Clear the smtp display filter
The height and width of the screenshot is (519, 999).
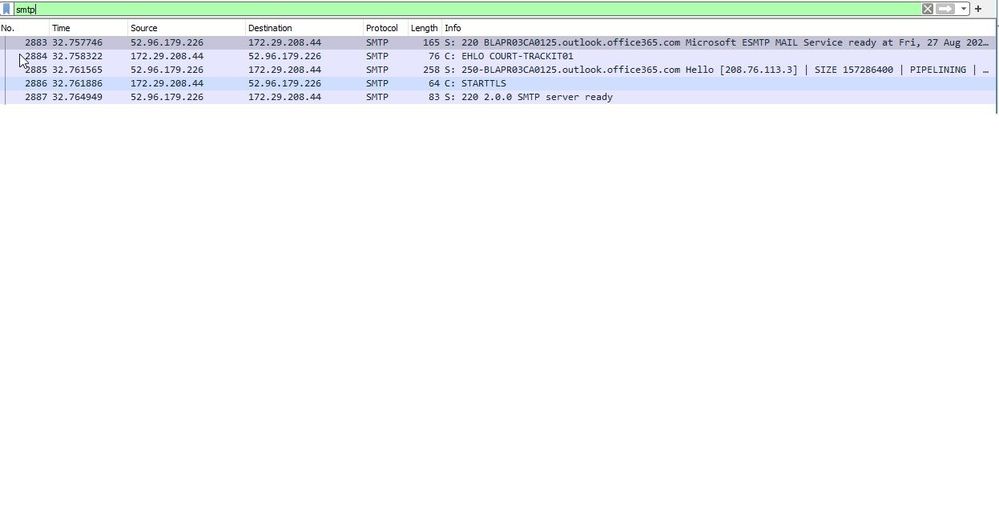(x=928, y=9)
